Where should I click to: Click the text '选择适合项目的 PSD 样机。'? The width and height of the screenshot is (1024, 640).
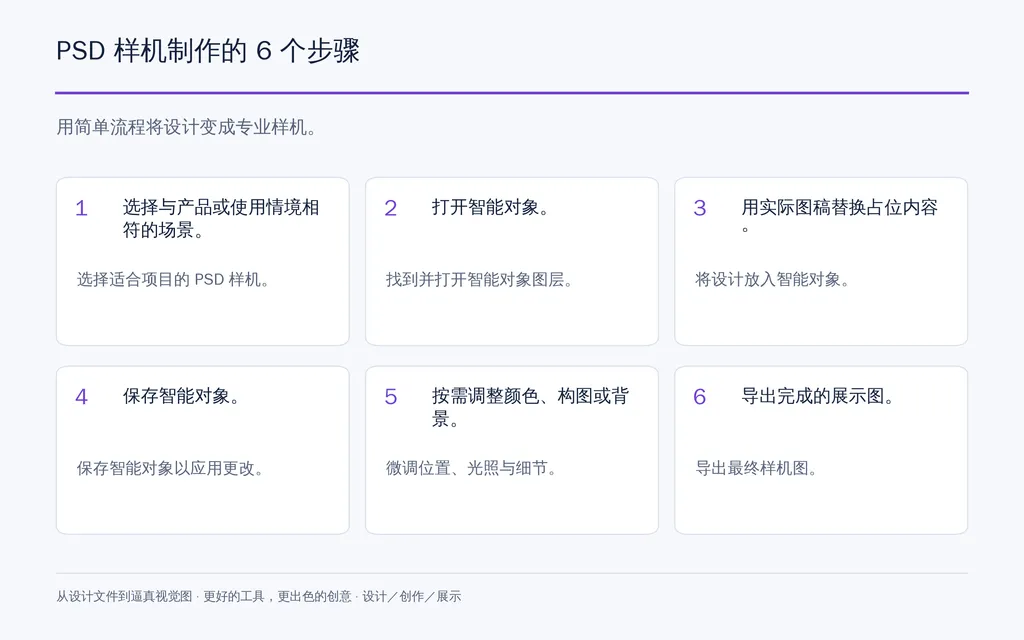tap(172, 280)
